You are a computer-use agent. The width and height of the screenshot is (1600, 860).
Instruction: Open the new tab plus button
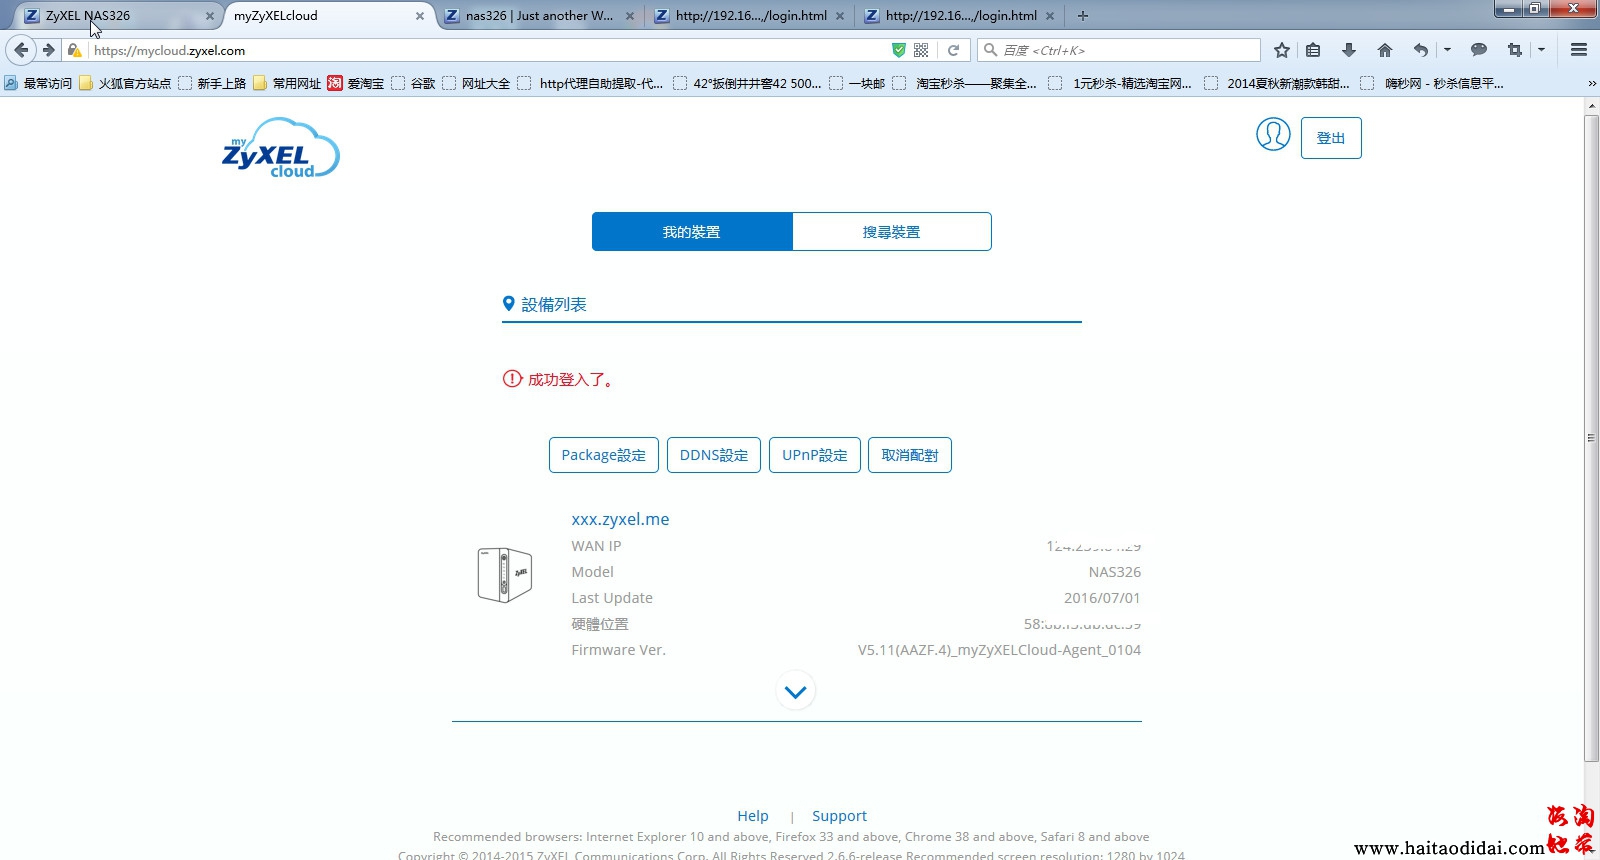pyautogui.click(x=1082, y=16)
